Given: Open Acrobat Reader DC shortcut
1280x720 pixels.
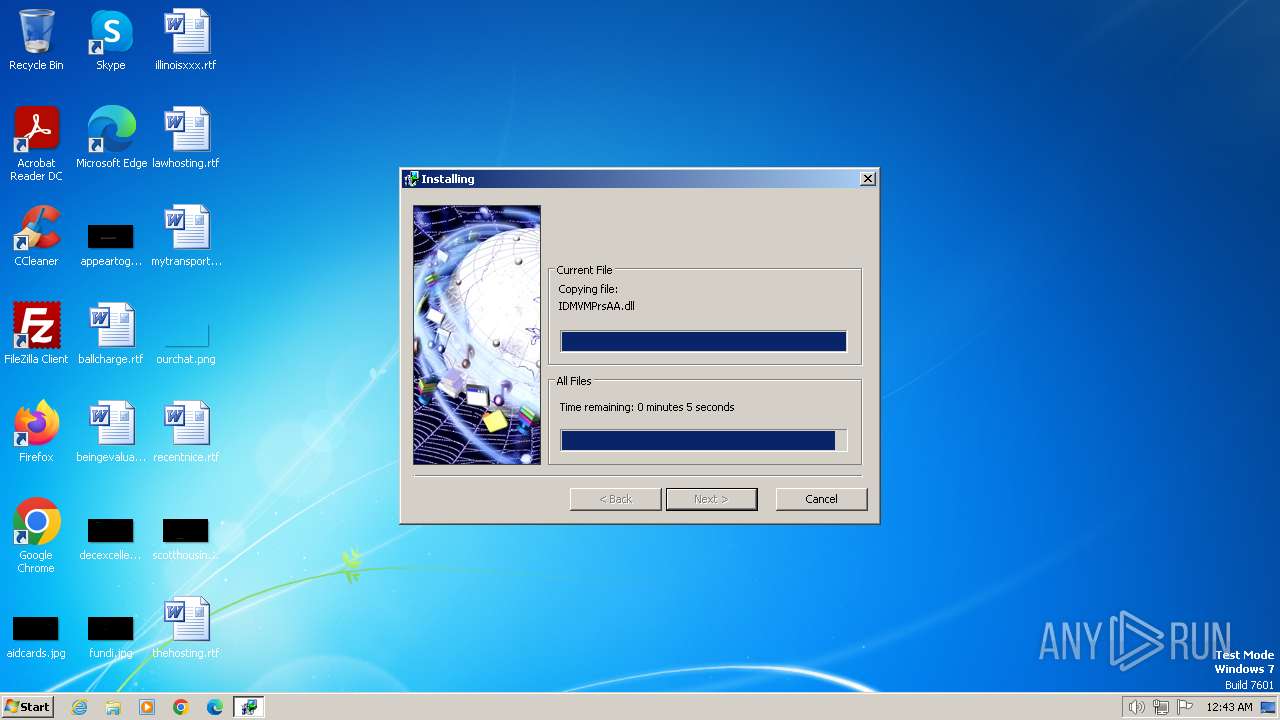Looking at the screenshot, I should point(36,143).
